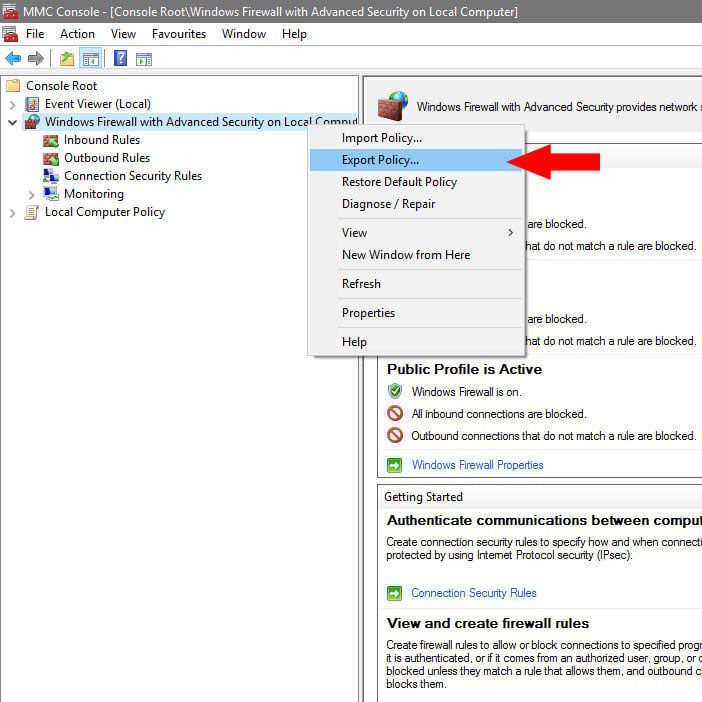Screen dimensions: 702x702
Task: Collapse the Windows Firewall with Advanced Security node
Action: 13,122
